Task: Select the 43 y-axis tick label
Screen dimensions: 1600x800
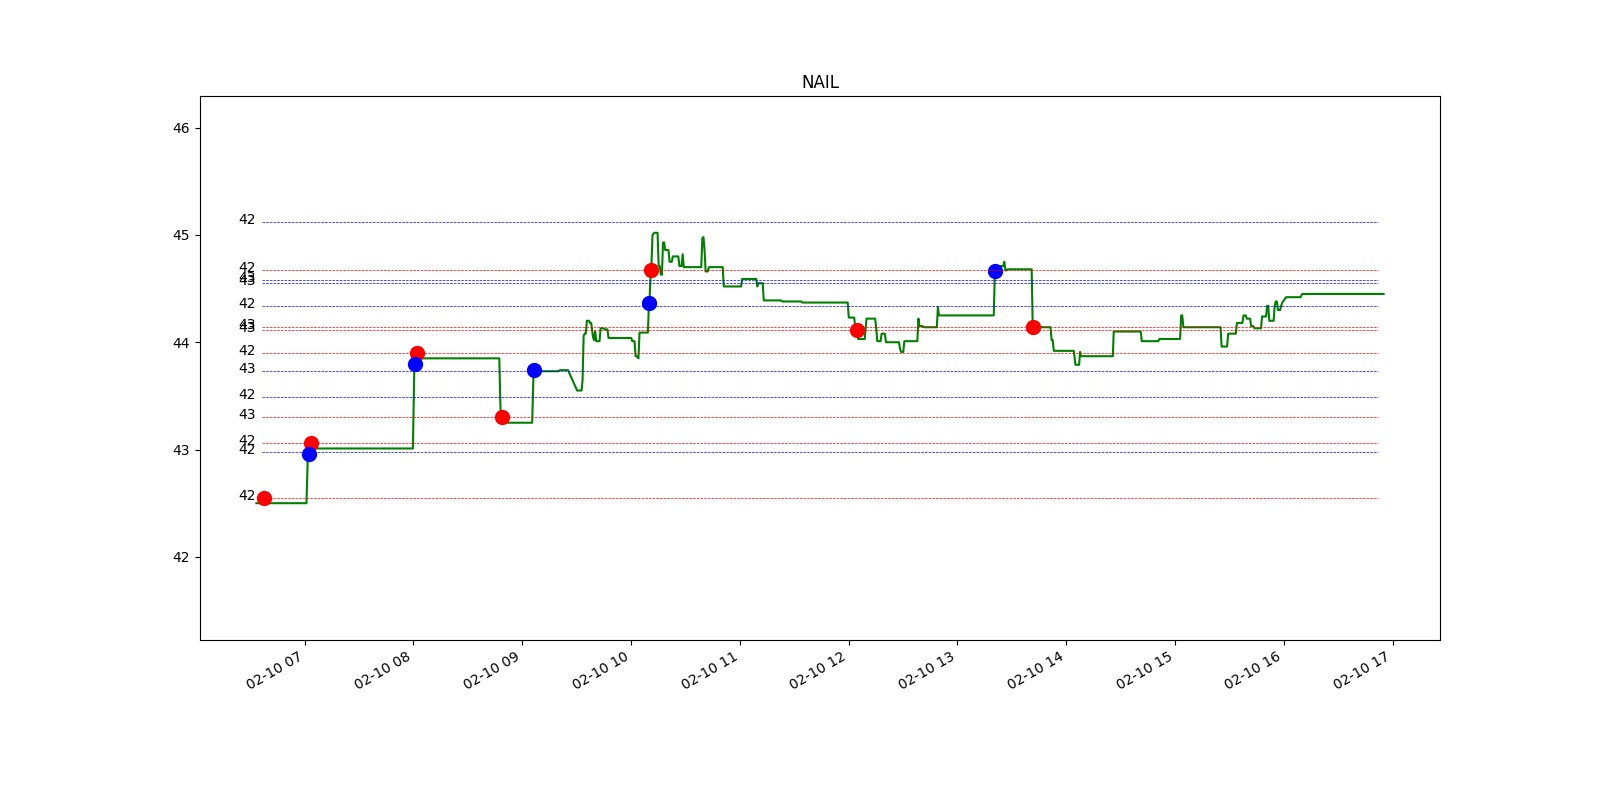Action: (181, 450)
